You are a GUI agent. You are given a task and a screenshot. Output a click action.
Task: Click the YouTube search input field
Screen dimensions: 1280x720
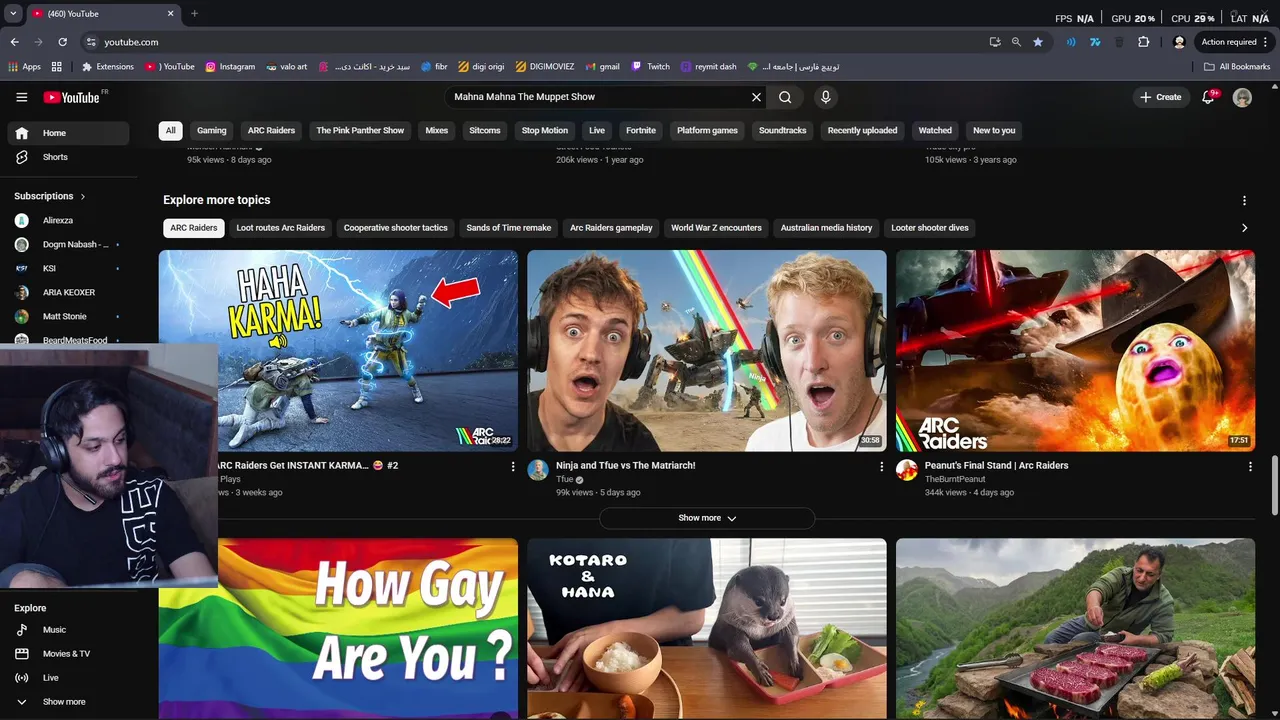pyautogui.click(x=597, y=97)
